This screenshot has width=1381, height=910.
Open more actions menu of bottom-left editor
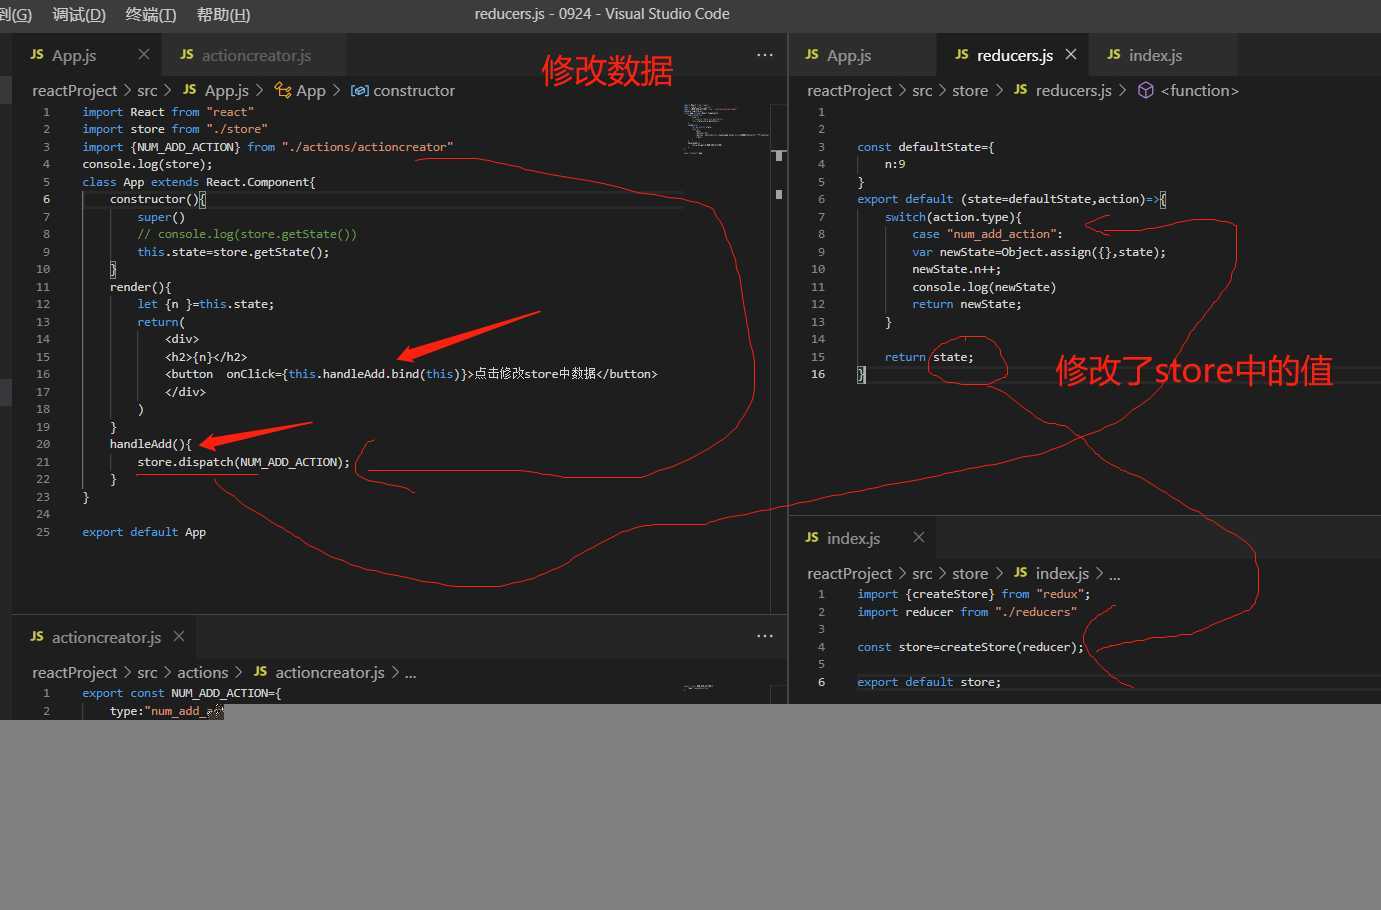[765, 636]
